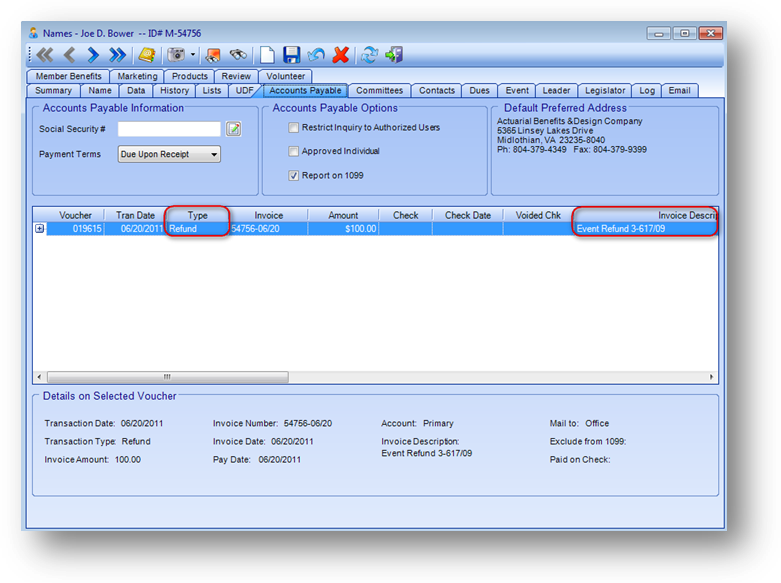This screenshot has height=583, width=781.
Task: Sort by Check column header
Action: 405,215
